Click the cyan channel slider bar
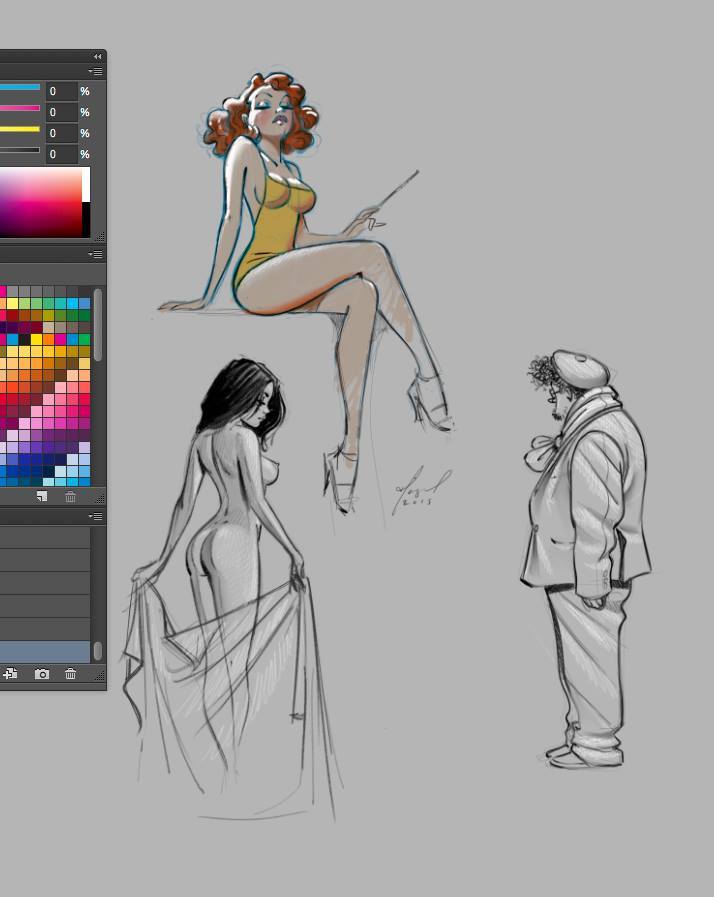 20,88
